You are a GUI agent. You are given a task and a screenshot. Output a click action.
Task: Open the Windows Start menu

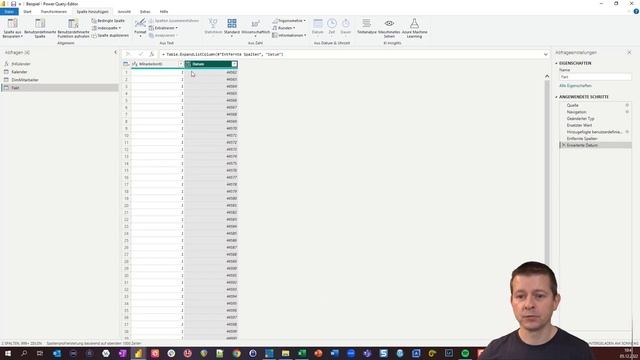click(8, 353)
